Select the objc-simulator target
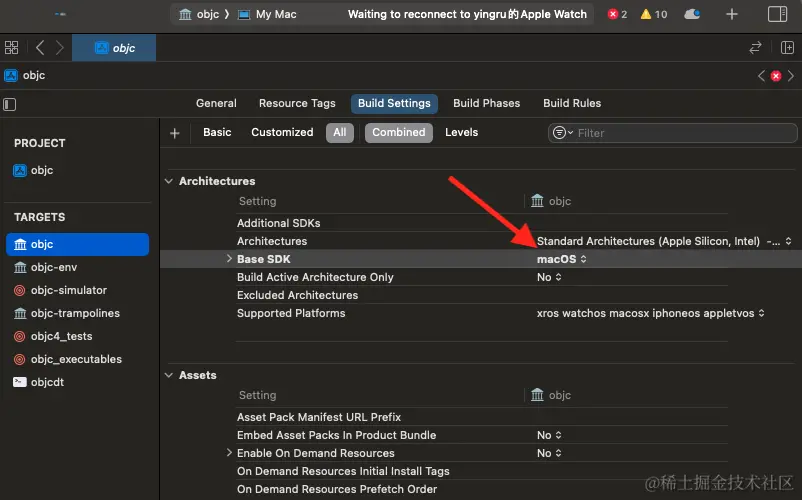The image size is (802, 500). (x=60, y=290)
